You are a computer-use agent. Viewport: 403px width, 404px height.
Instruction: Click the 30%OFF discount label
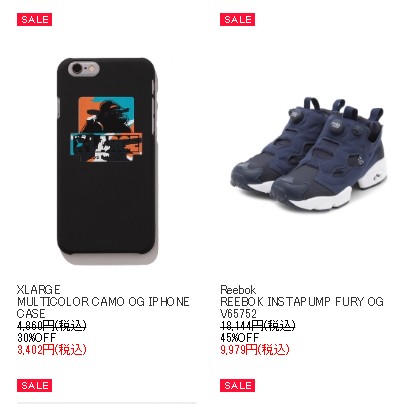37,337
